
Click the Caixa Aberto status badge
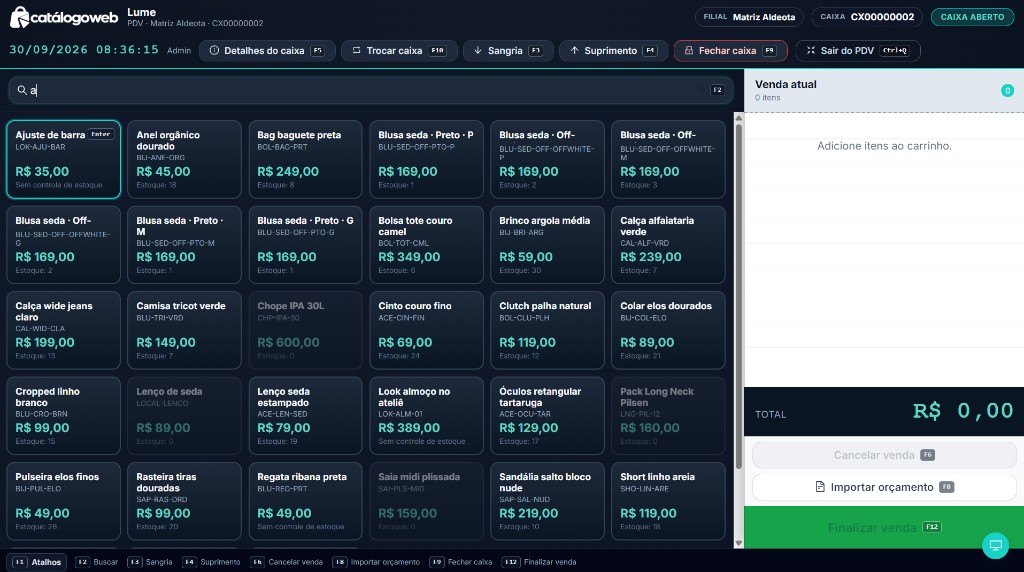pos(972,17)
